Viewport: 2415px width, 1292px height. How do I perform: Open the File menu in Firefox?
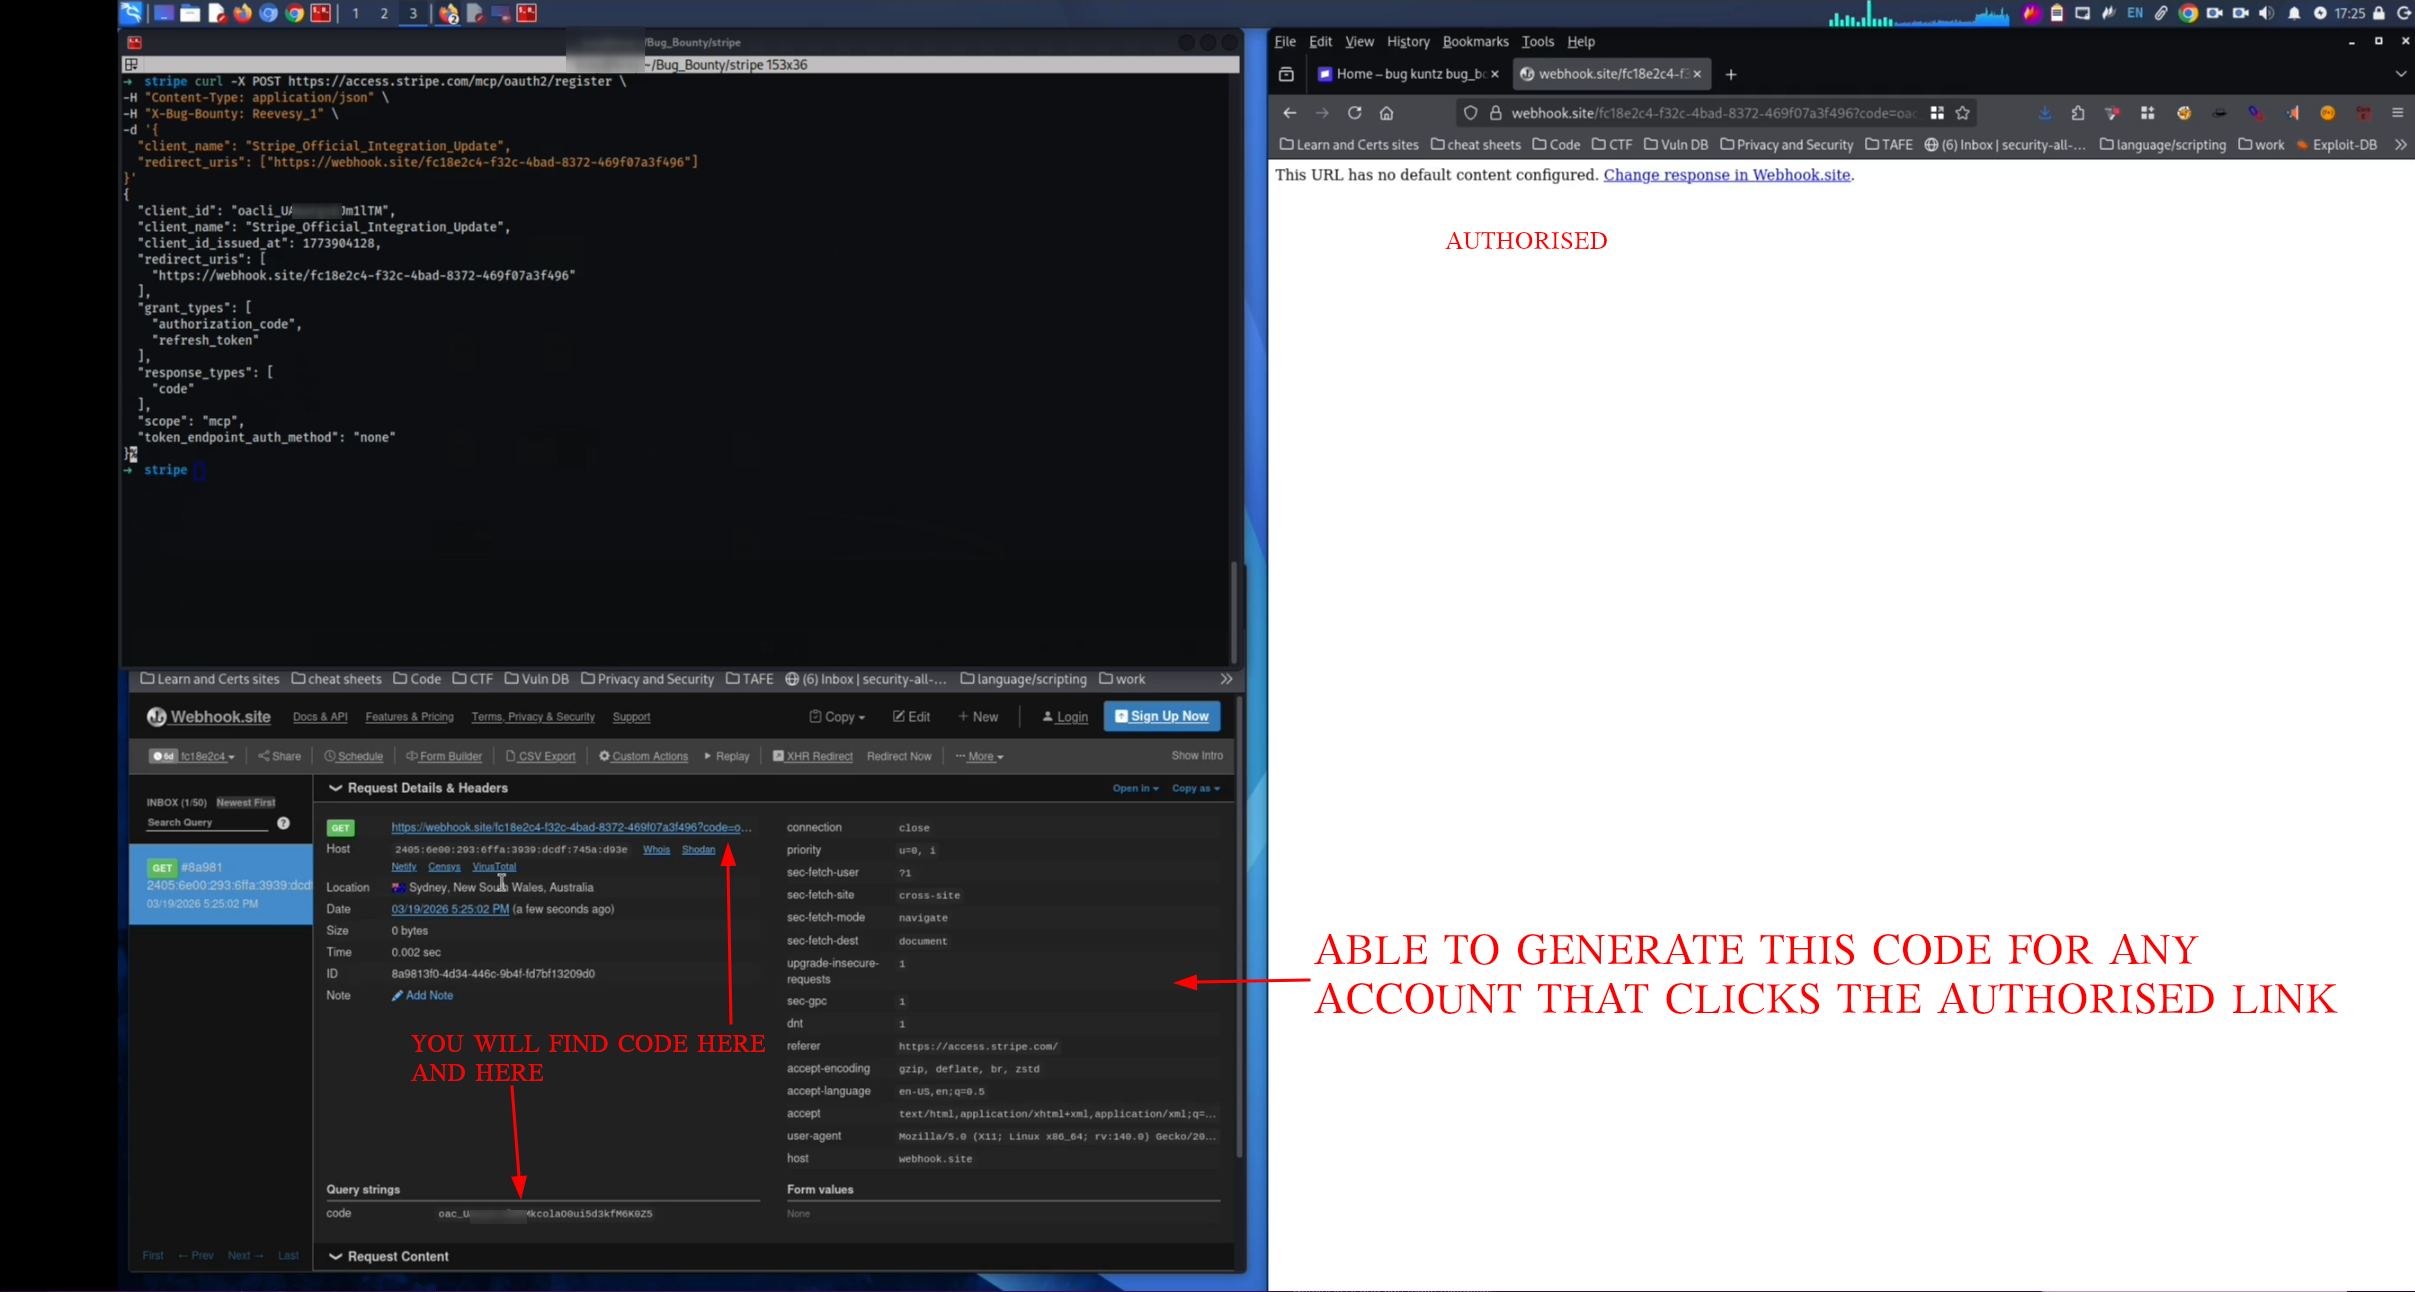click(1285, 42)
